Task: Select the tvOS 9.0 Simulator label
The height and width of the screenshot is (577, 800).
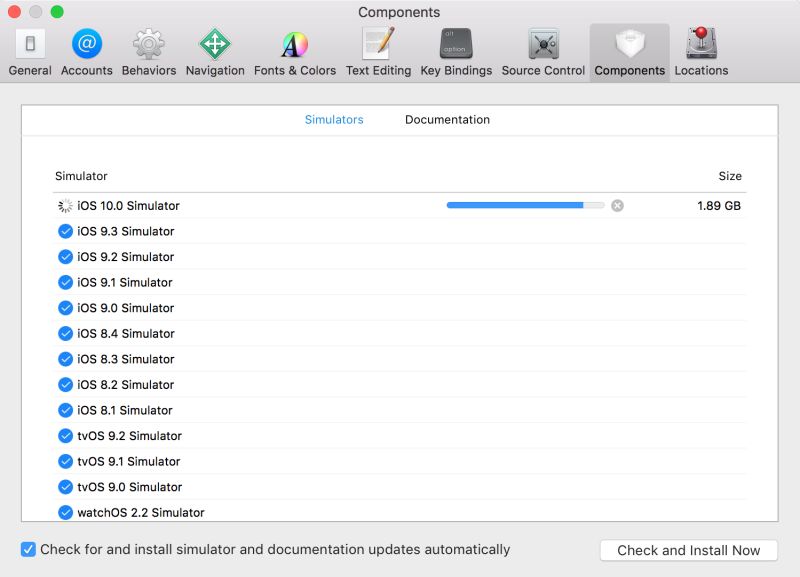Action: 130,487
